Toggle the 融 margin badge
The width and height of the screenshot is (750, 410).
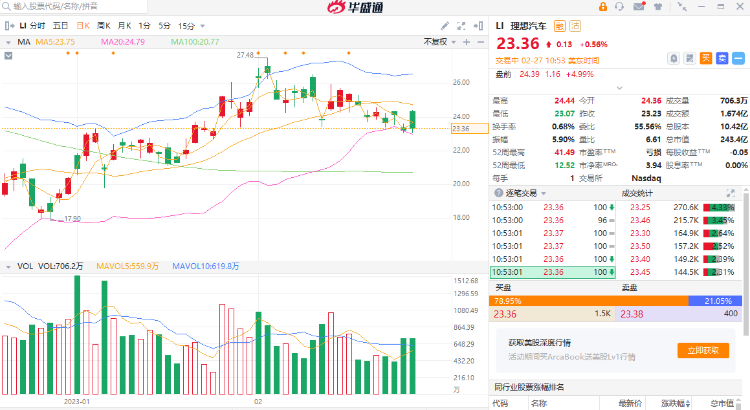click(560, 25)
